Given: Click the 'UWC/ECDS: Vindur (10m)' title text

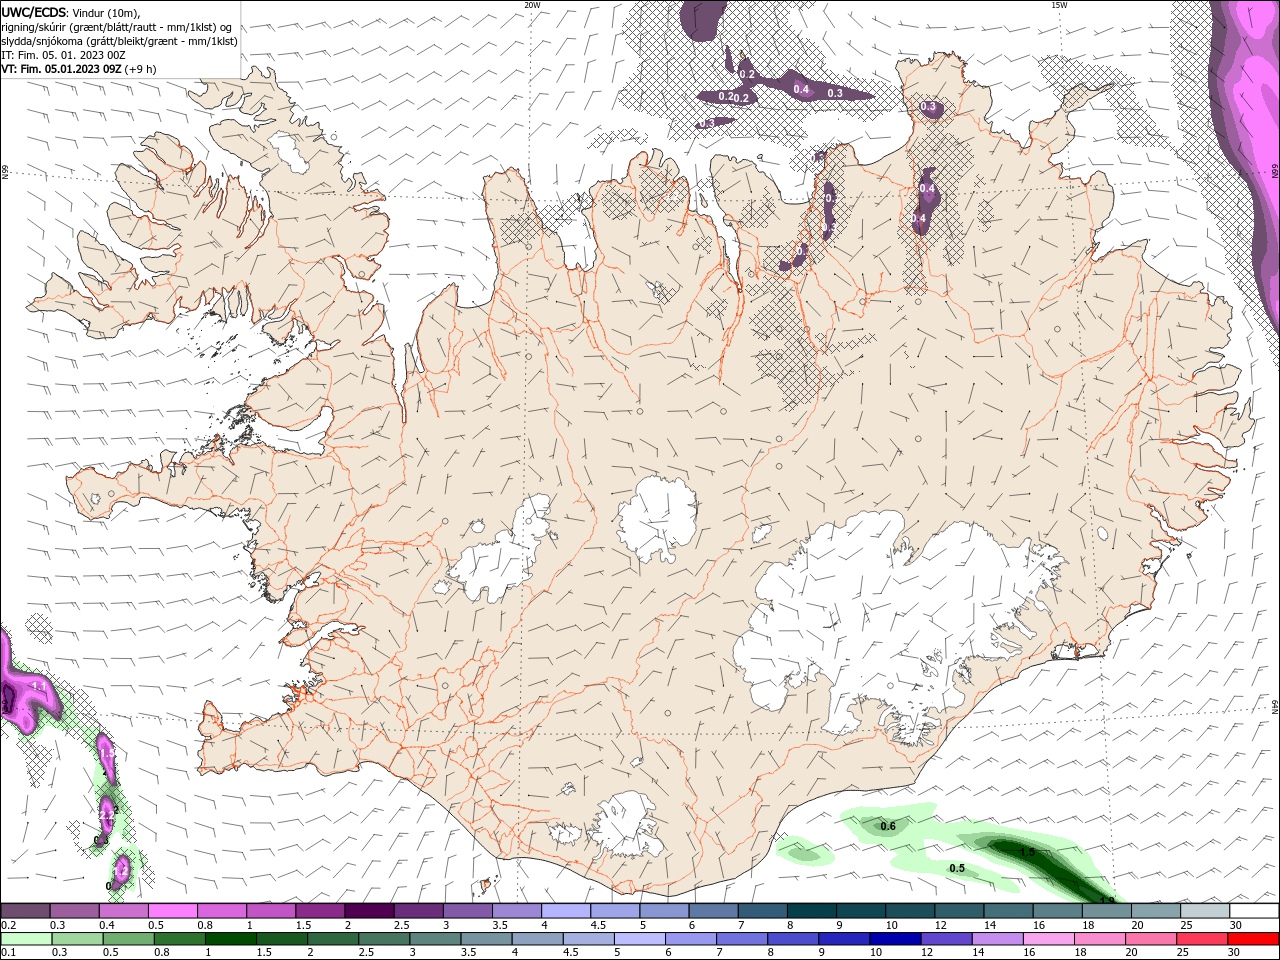Looking at the screenshot, I should pyautogui.click(x=71, y=12).
